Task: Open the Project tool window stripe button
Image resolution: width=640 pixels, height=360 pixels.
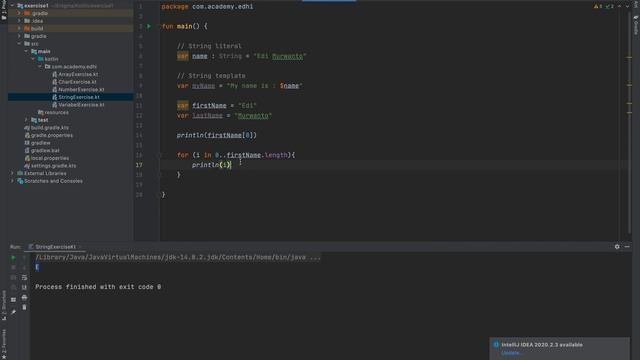Action: point(4,10)
